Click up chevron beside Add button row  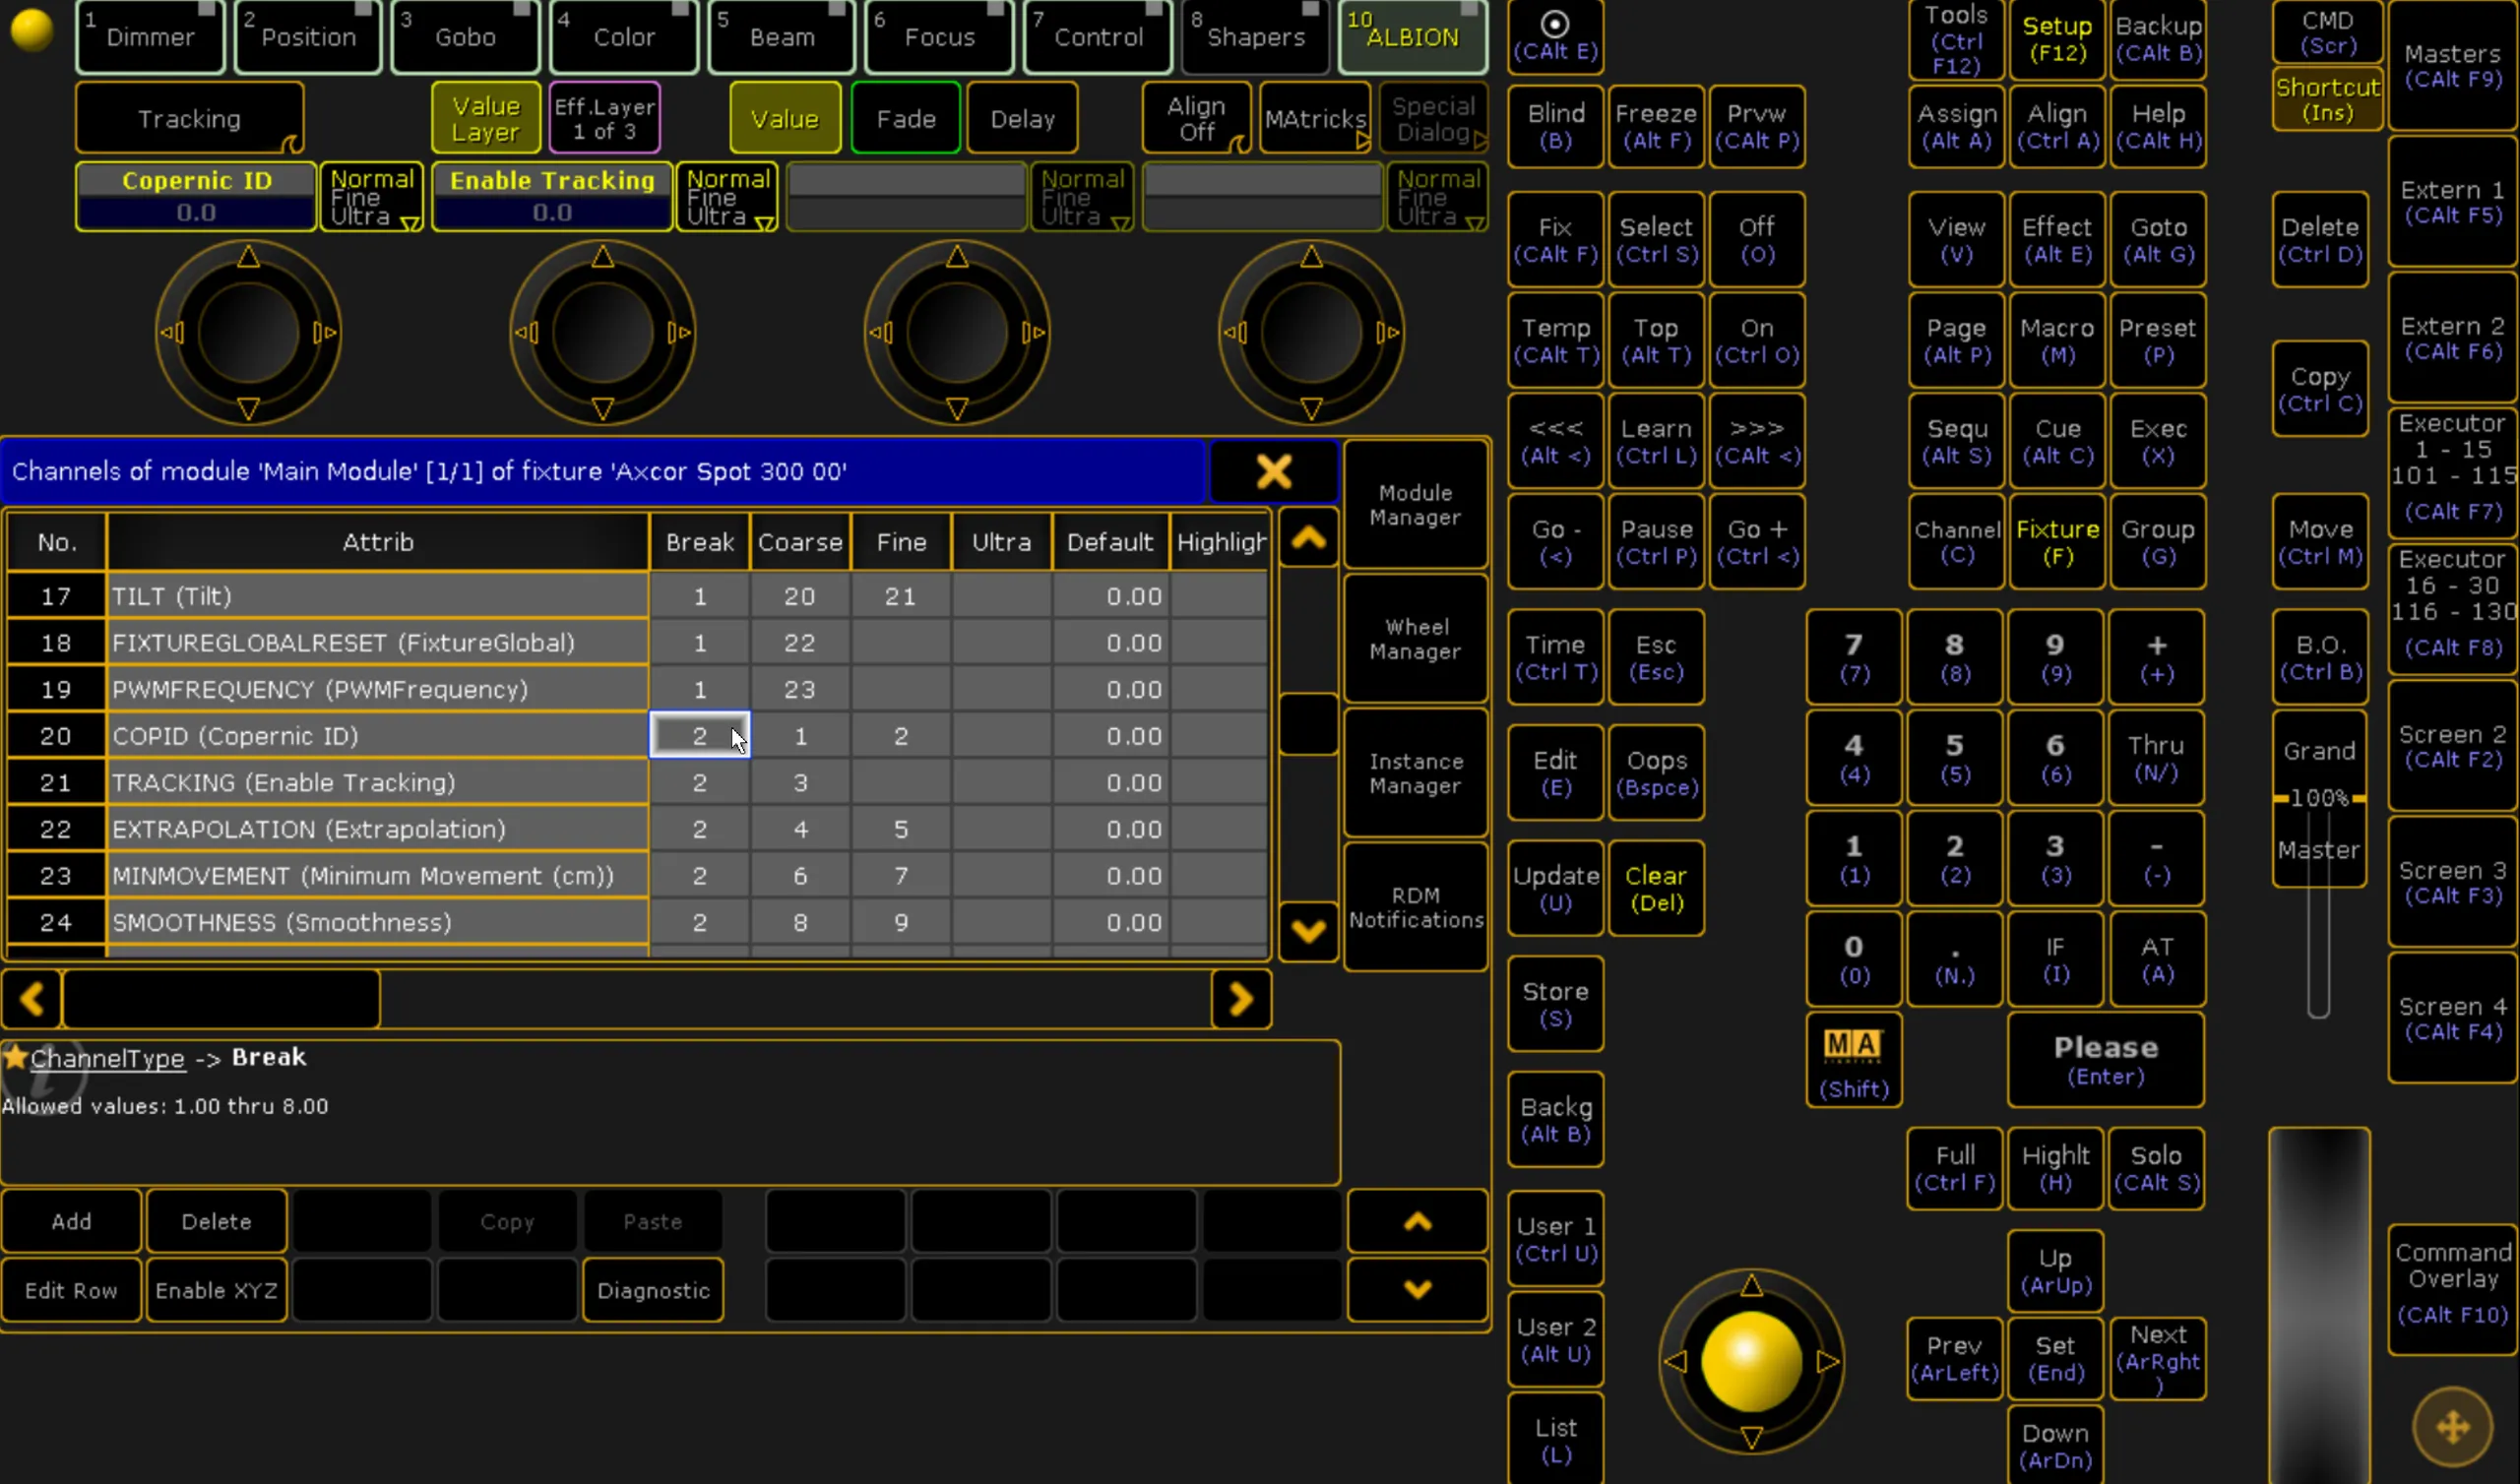pyautogui.click(x=1417, y=1221)
